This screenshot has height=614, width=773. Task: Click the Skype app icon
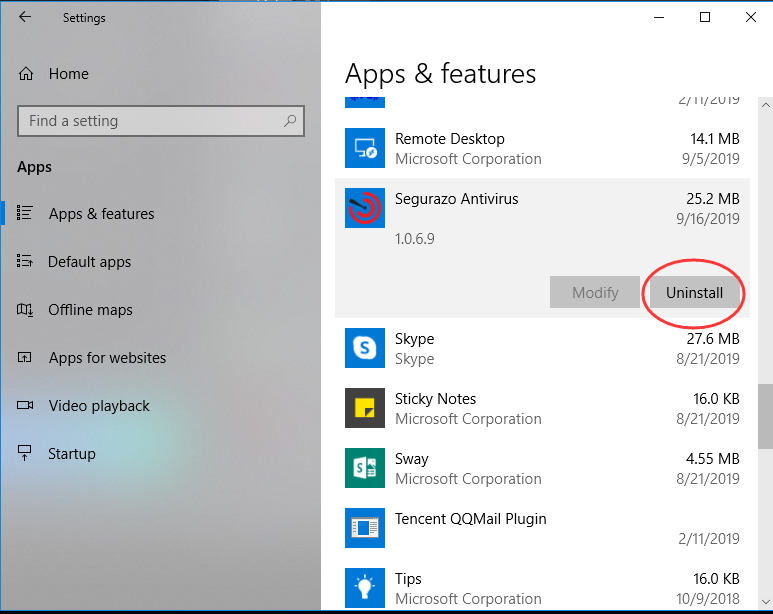click(x=365, y=348)
